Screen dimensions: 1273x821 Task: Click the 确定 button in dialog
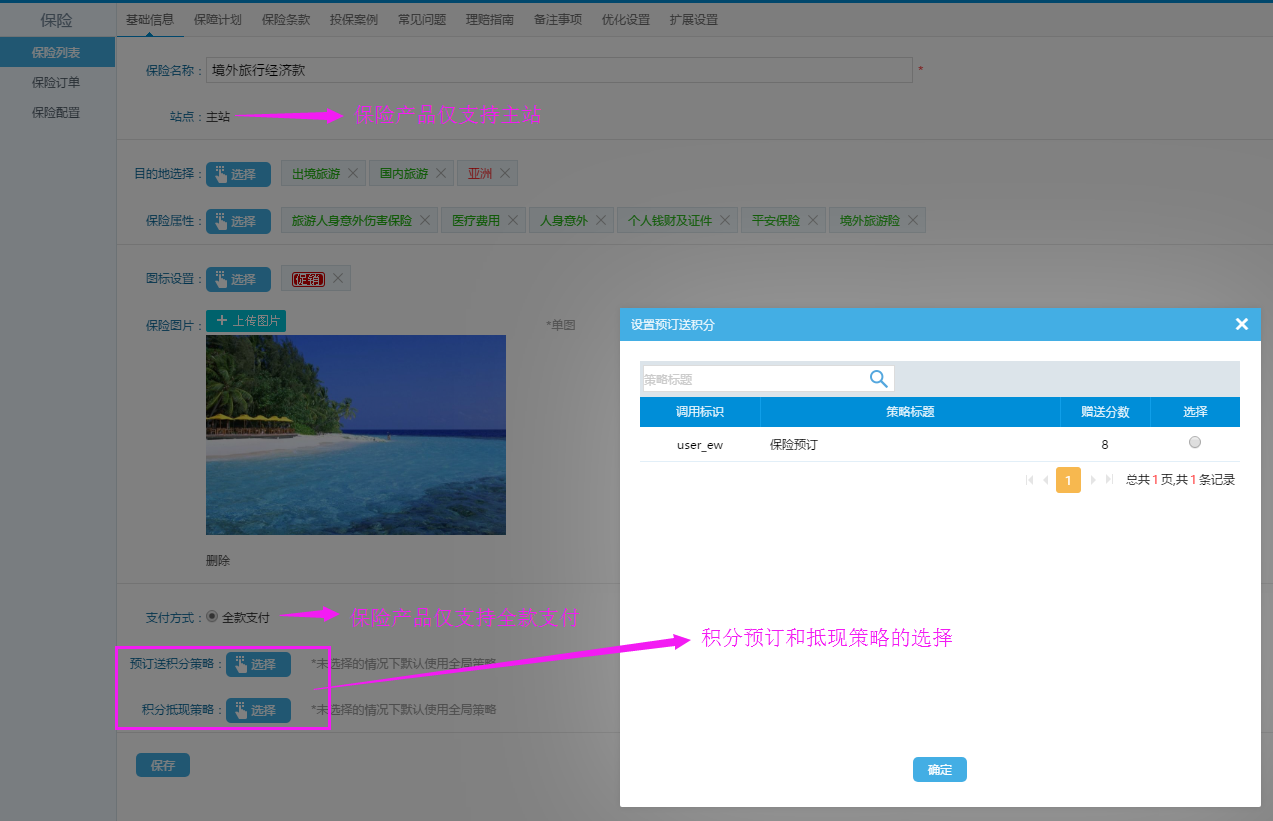939,769
